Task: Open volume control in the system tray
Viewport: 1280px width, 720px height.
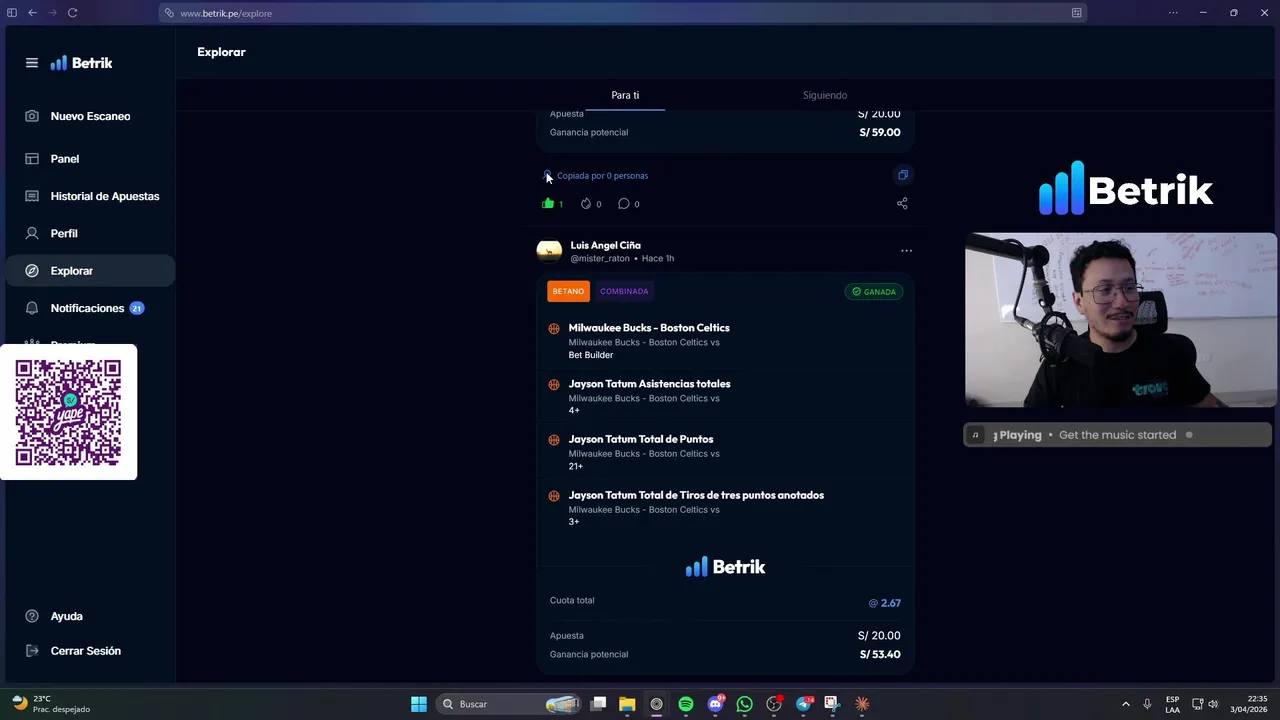Action: pyautogui.click(x=1213, y=704)
